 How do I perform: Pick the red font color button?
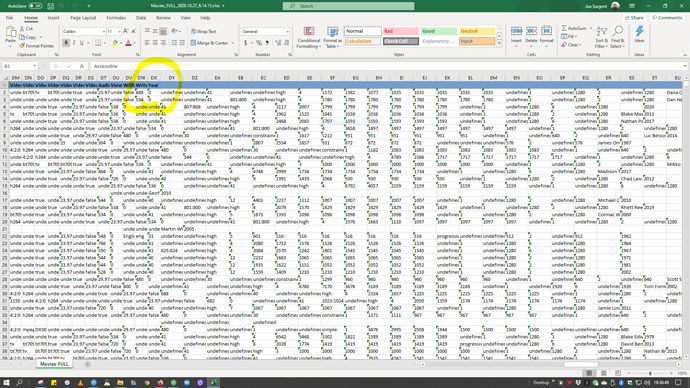coord(128,43)
